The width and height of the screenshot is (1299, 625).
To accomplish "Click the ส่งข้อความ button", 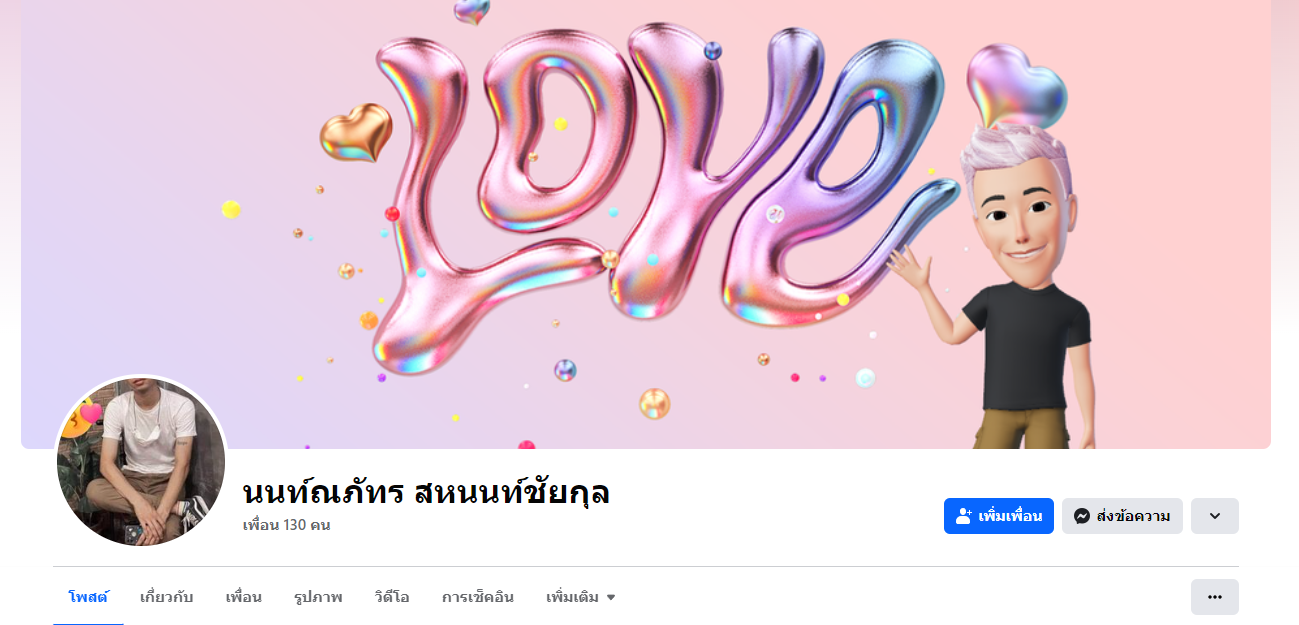I will point(1122,516).
